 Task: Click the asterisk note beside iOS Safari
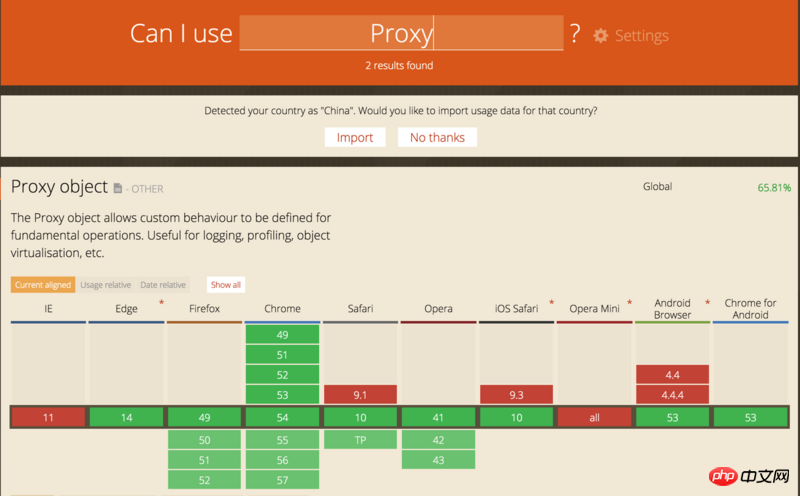[x=551, y=301]
